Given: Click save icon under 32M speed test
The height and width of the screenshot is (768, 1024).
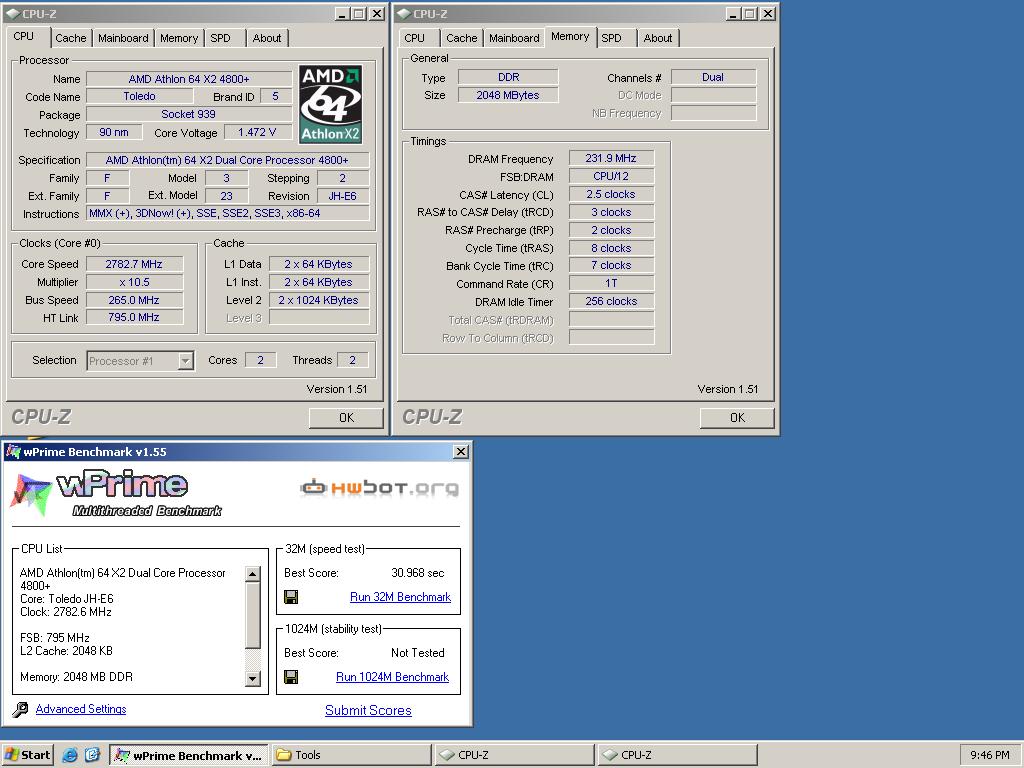Looking at the screenshot, I should click(x=291, y=597).
